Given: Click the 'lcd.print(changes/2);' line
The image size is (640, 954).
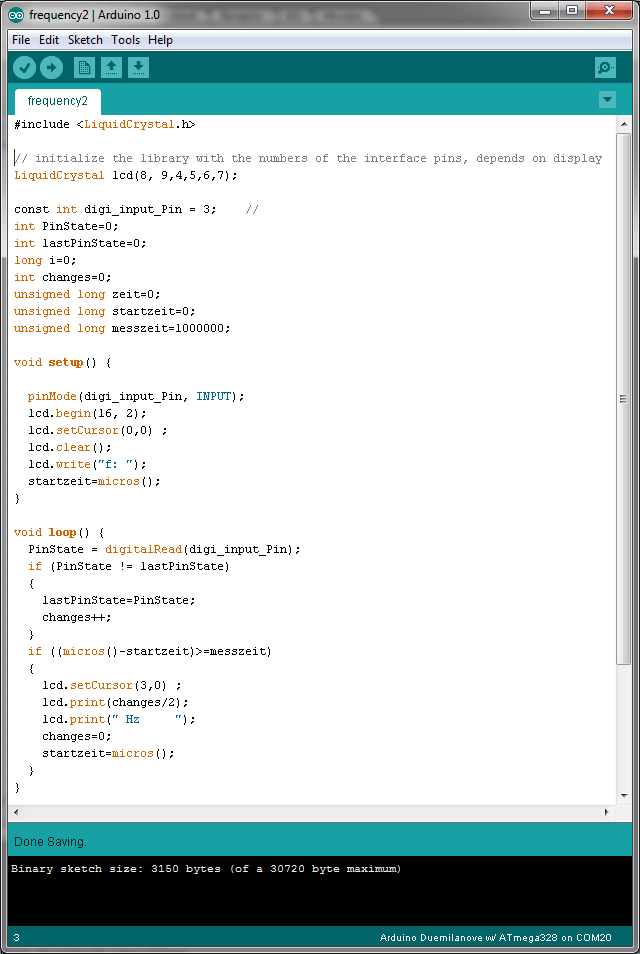Looking at the screenshot, I should point(115,703).
